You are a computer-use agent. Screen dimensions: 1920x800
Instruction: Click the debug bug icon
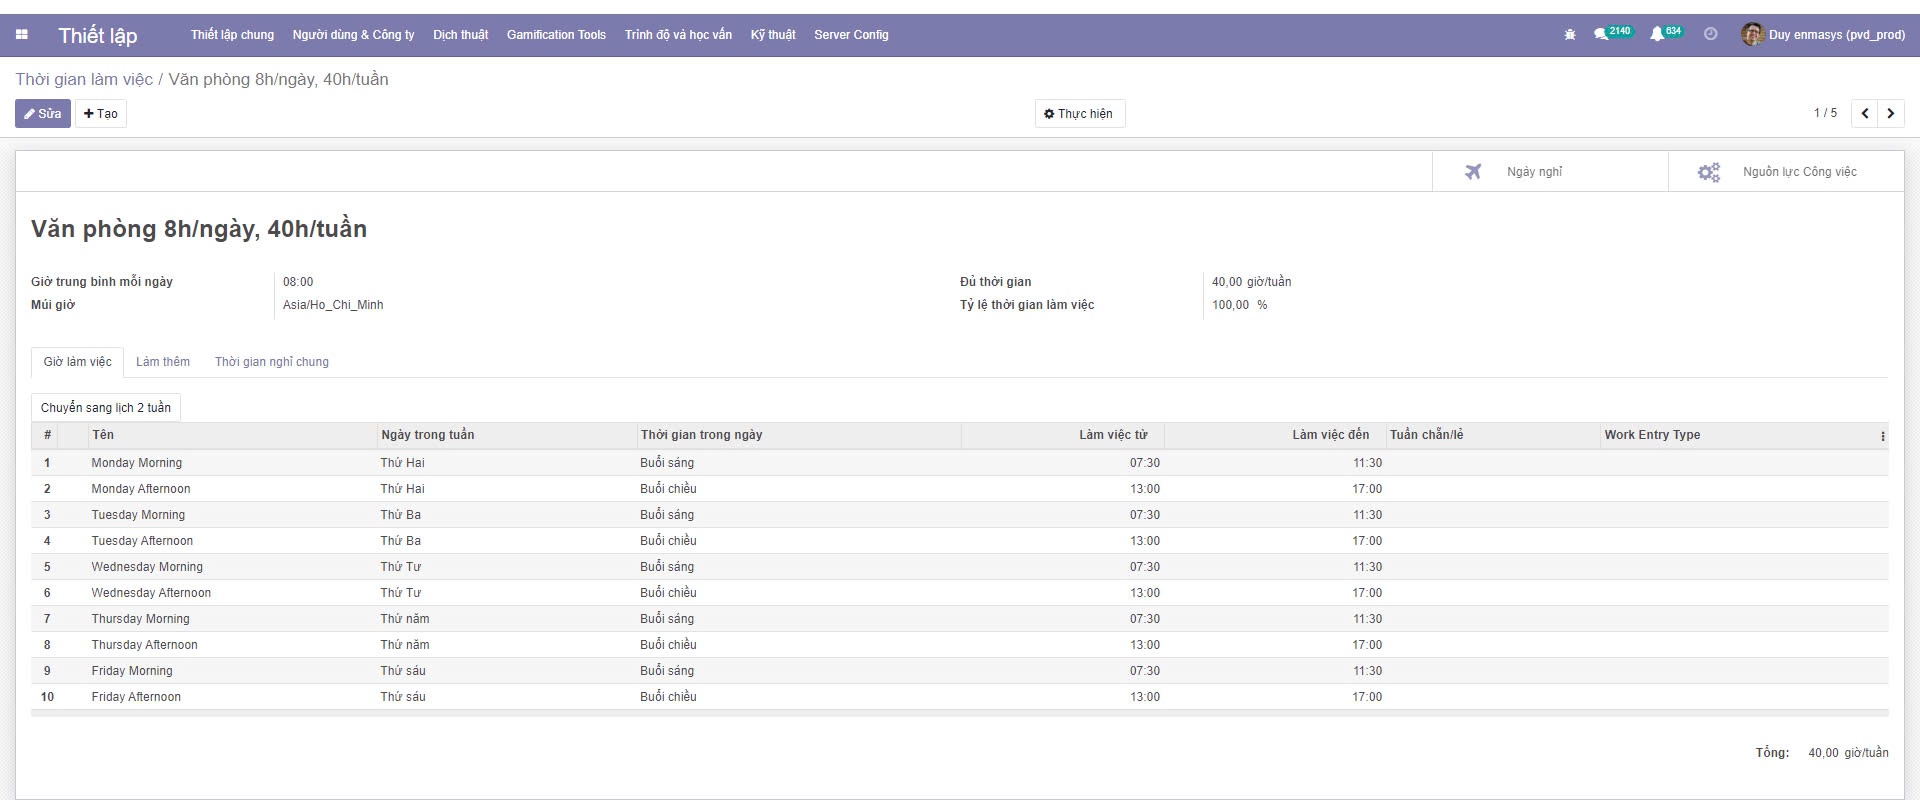(x=1569, y=35)
